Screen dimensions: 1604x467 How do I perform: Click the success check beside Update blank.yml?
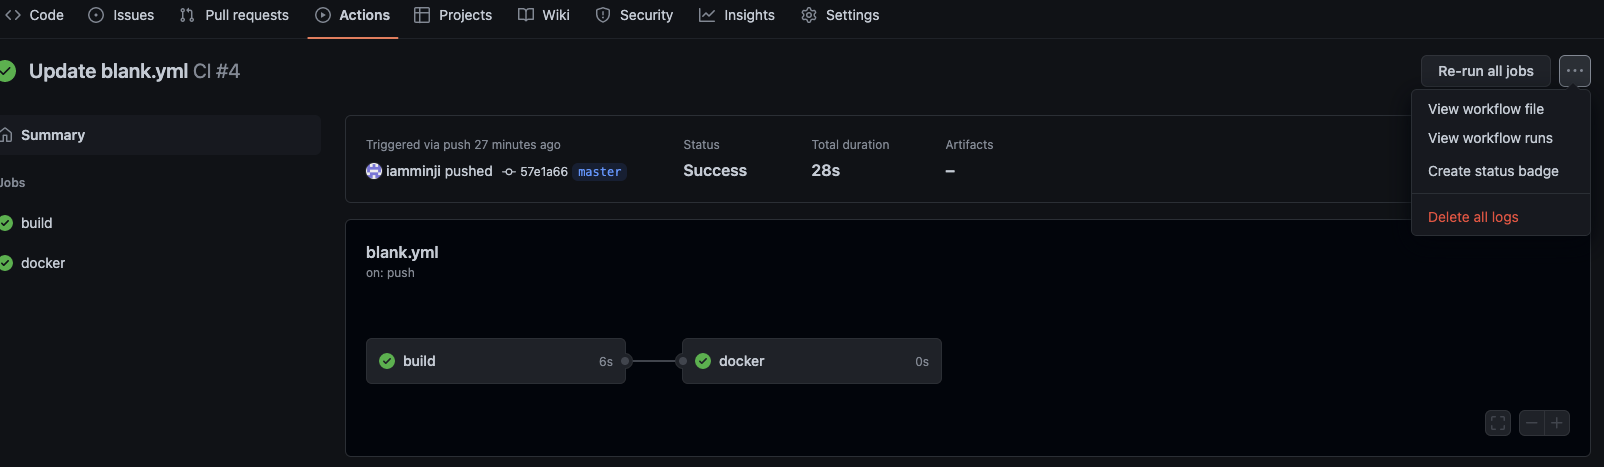(x=7, y=71)
